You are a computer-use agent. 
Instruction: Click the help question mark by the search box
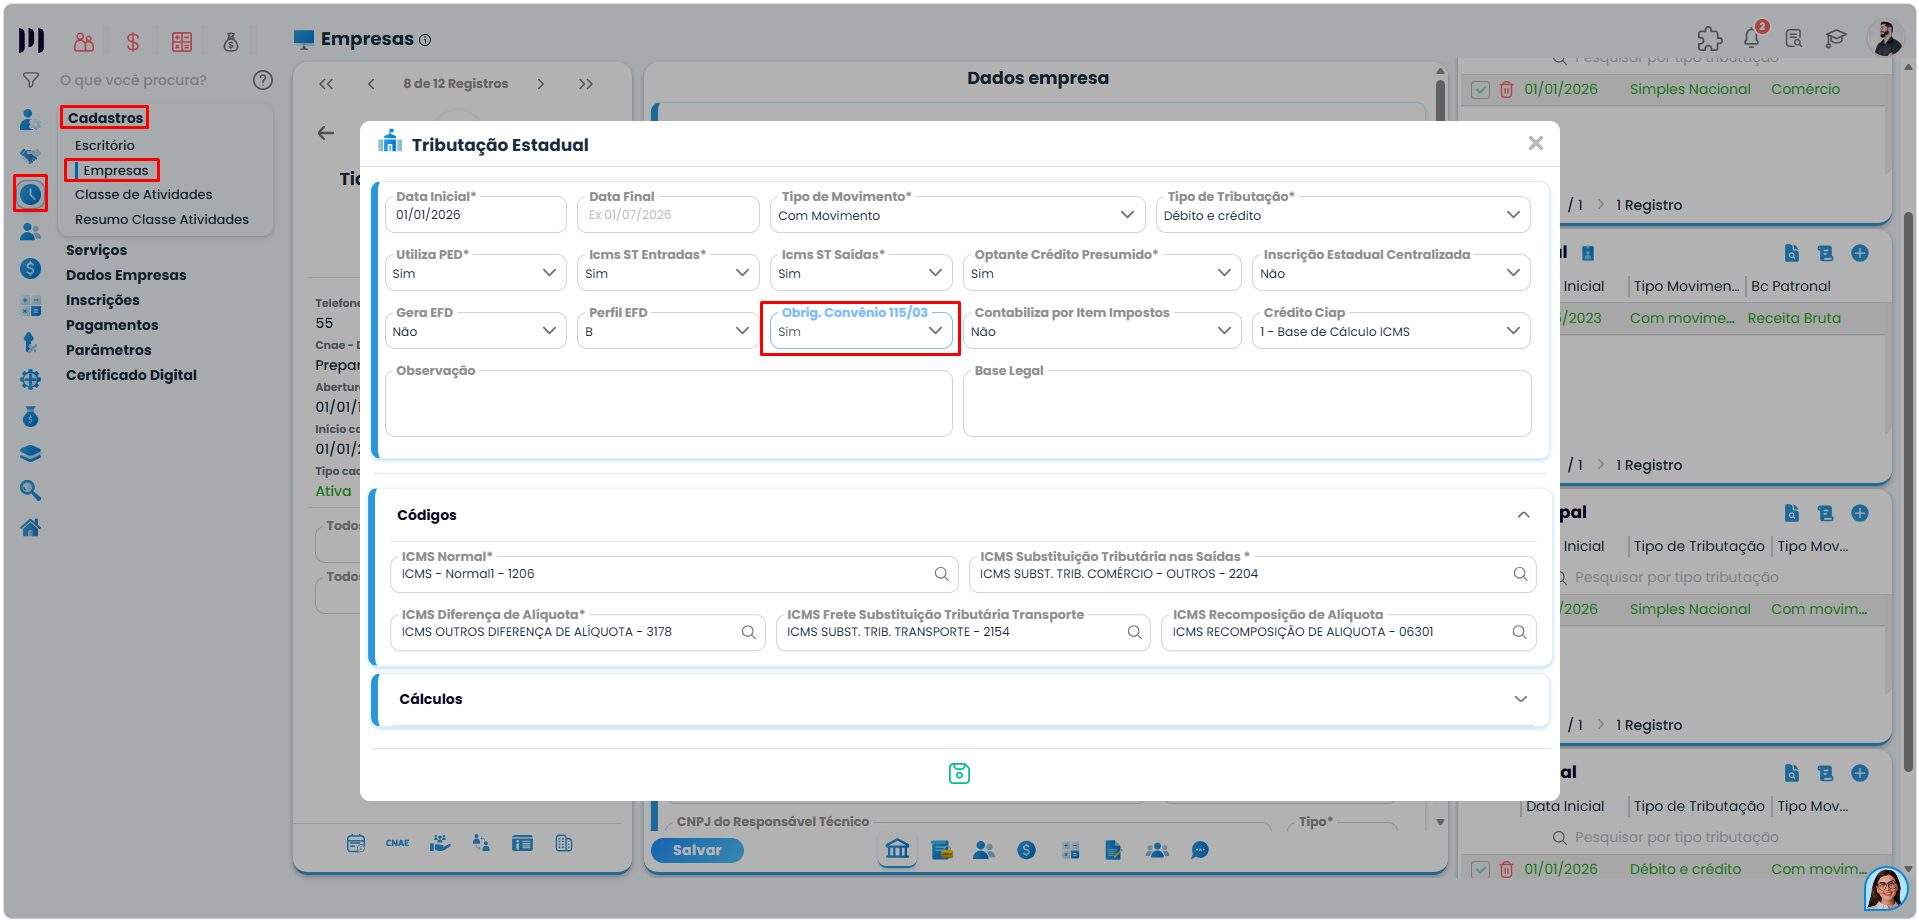[263, 80]
